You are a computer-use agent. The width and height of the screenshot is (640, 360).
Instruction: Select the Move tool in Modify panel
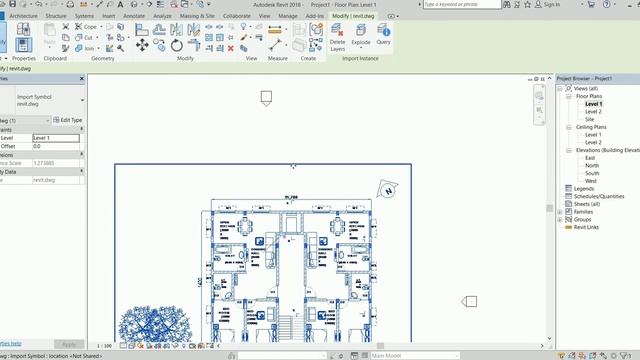142,45
